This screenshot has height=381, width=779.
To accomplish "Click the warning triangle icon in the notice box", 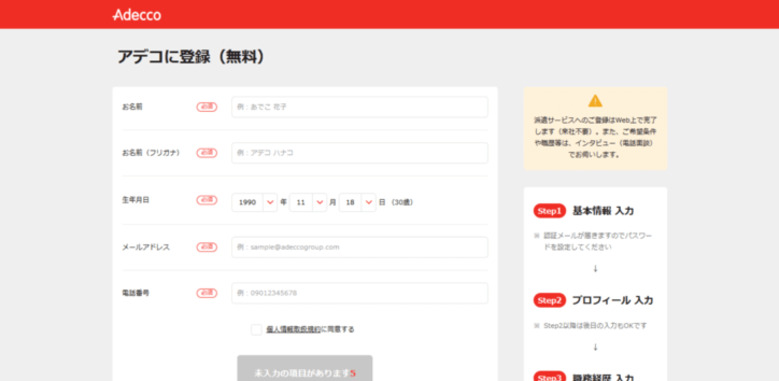I will coord(595,101).
